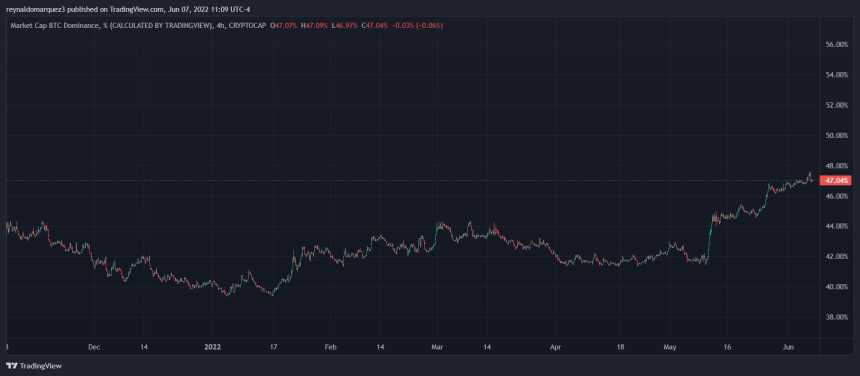
Task: Click the red 47.04% current price label
Action: tap(835, 180)
